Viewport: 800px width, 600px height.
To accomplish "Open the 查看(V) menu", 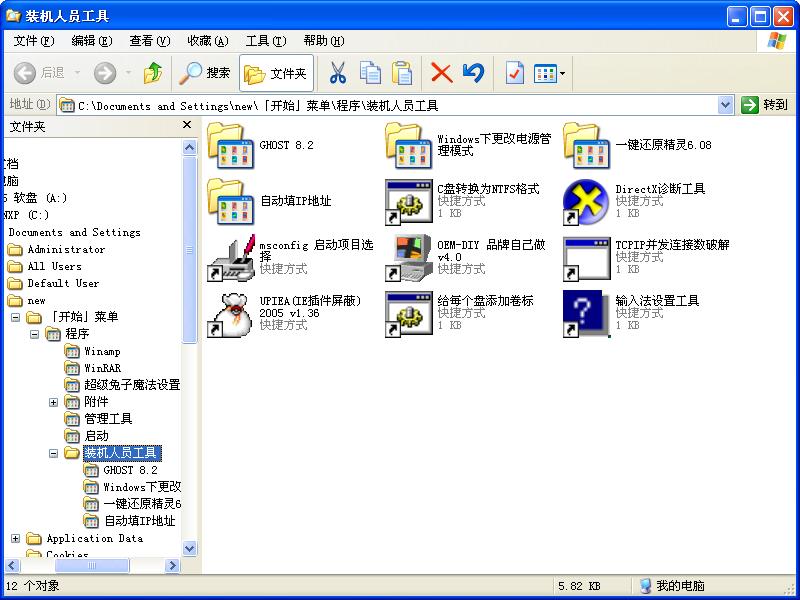I will coord(149,41).
